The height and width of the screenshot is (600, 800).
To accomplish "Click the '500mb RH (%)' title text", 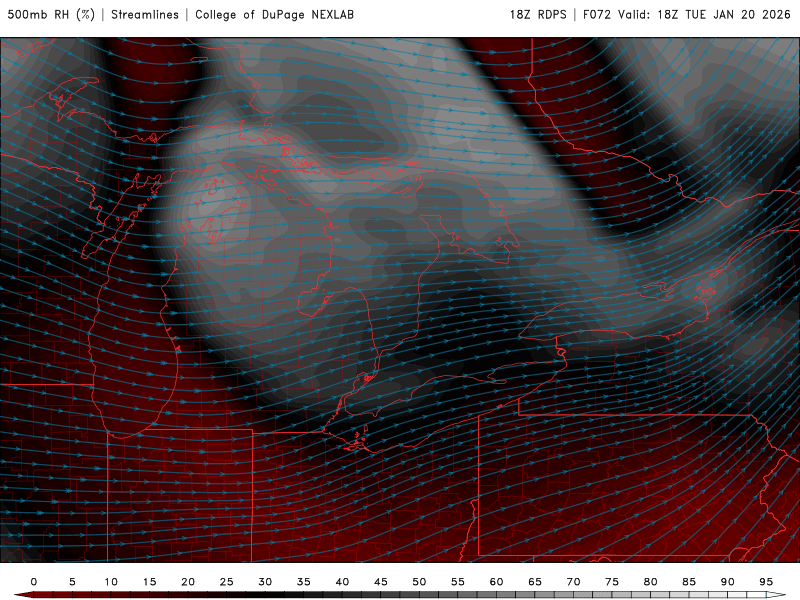I will 51,15.
